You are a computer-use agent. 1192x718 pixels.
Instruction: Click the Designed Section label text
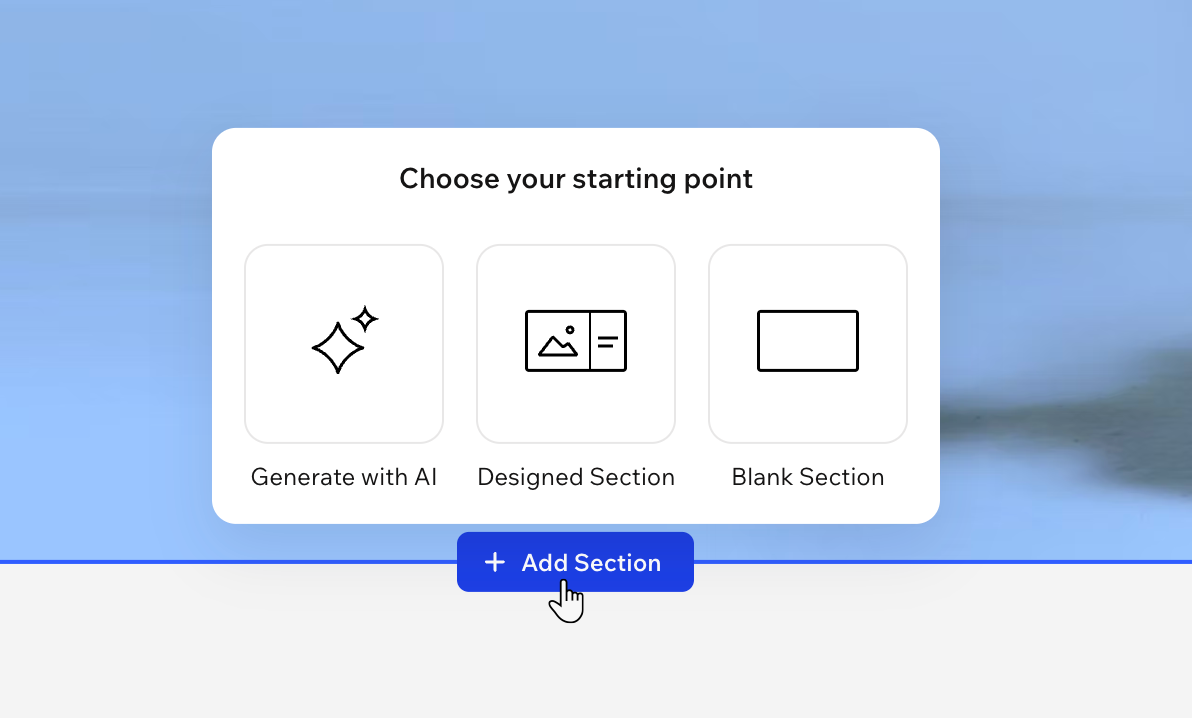coord(575,477)
